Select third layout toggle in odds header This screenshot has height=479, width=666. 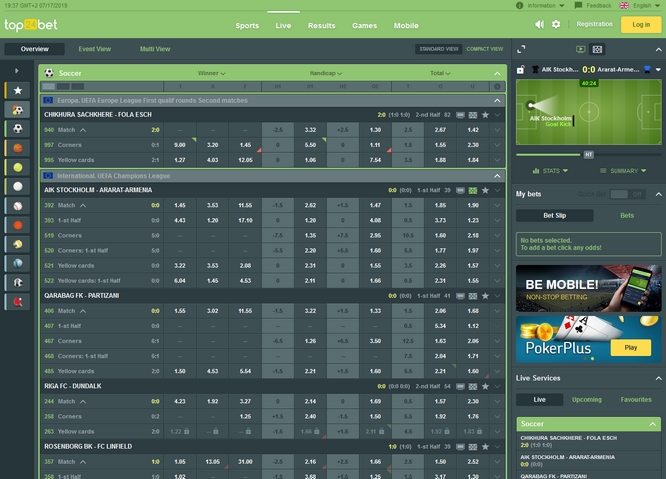(77, 87)
